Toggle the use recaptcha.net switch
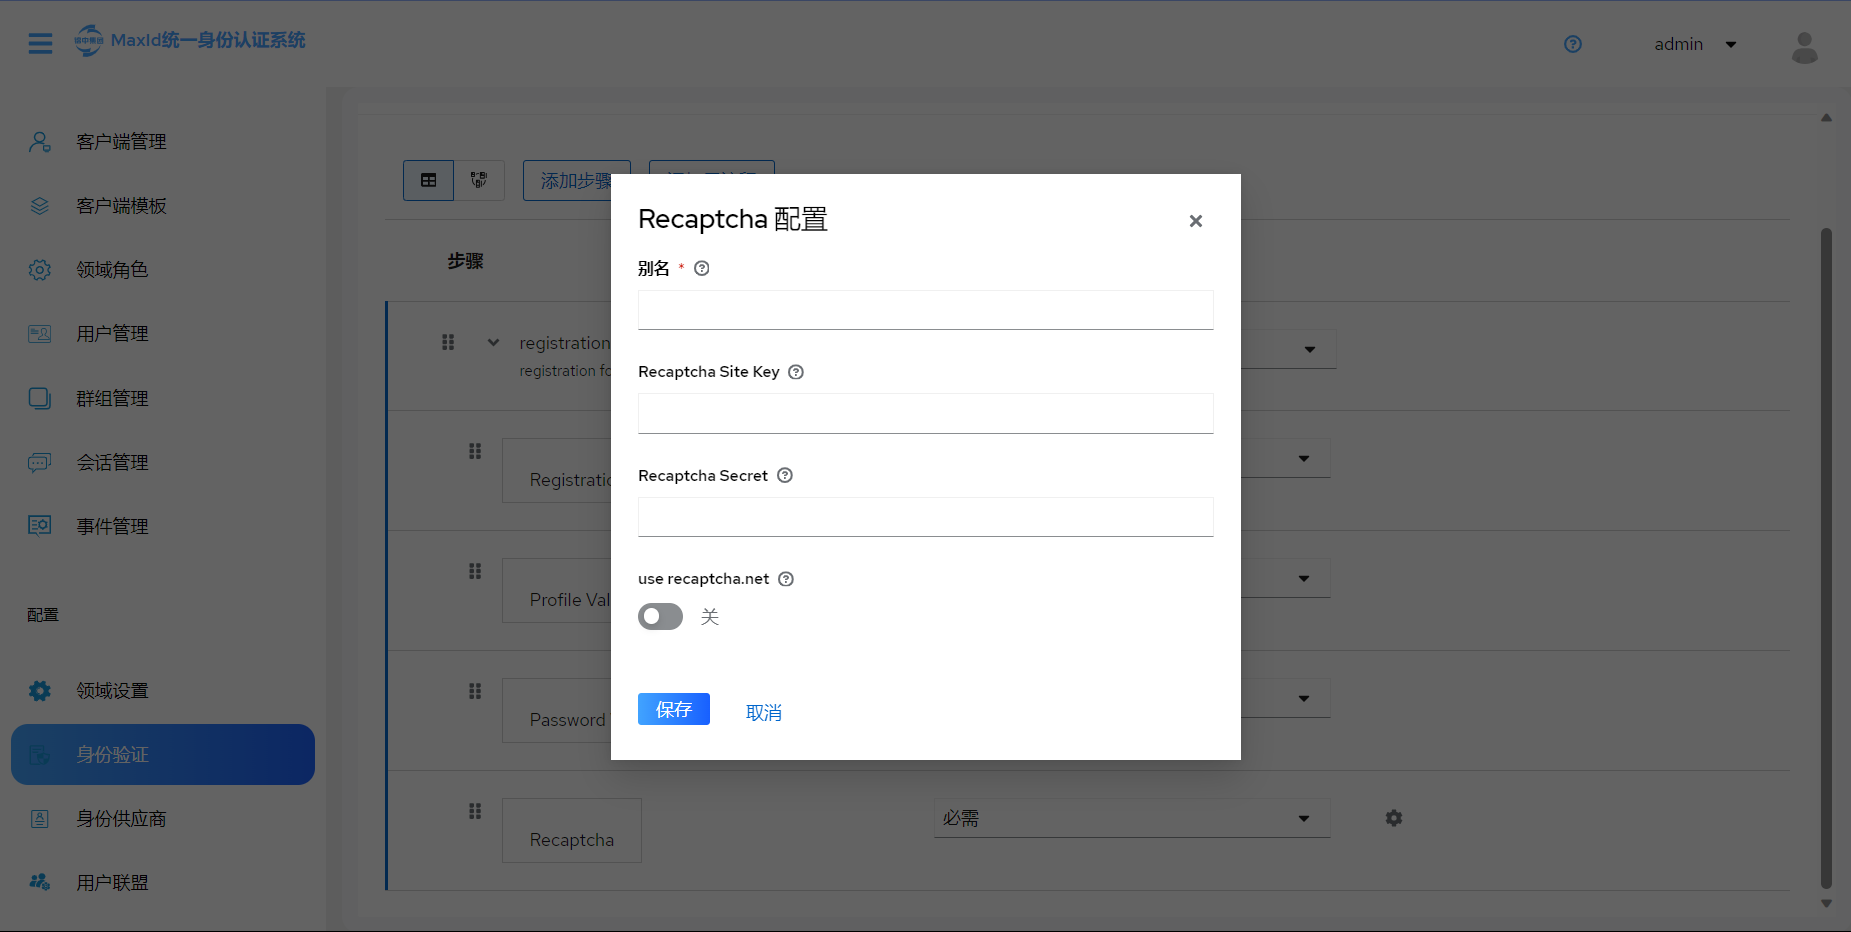The height and width of the screenshot is (932, 1851). click(660, 616)
